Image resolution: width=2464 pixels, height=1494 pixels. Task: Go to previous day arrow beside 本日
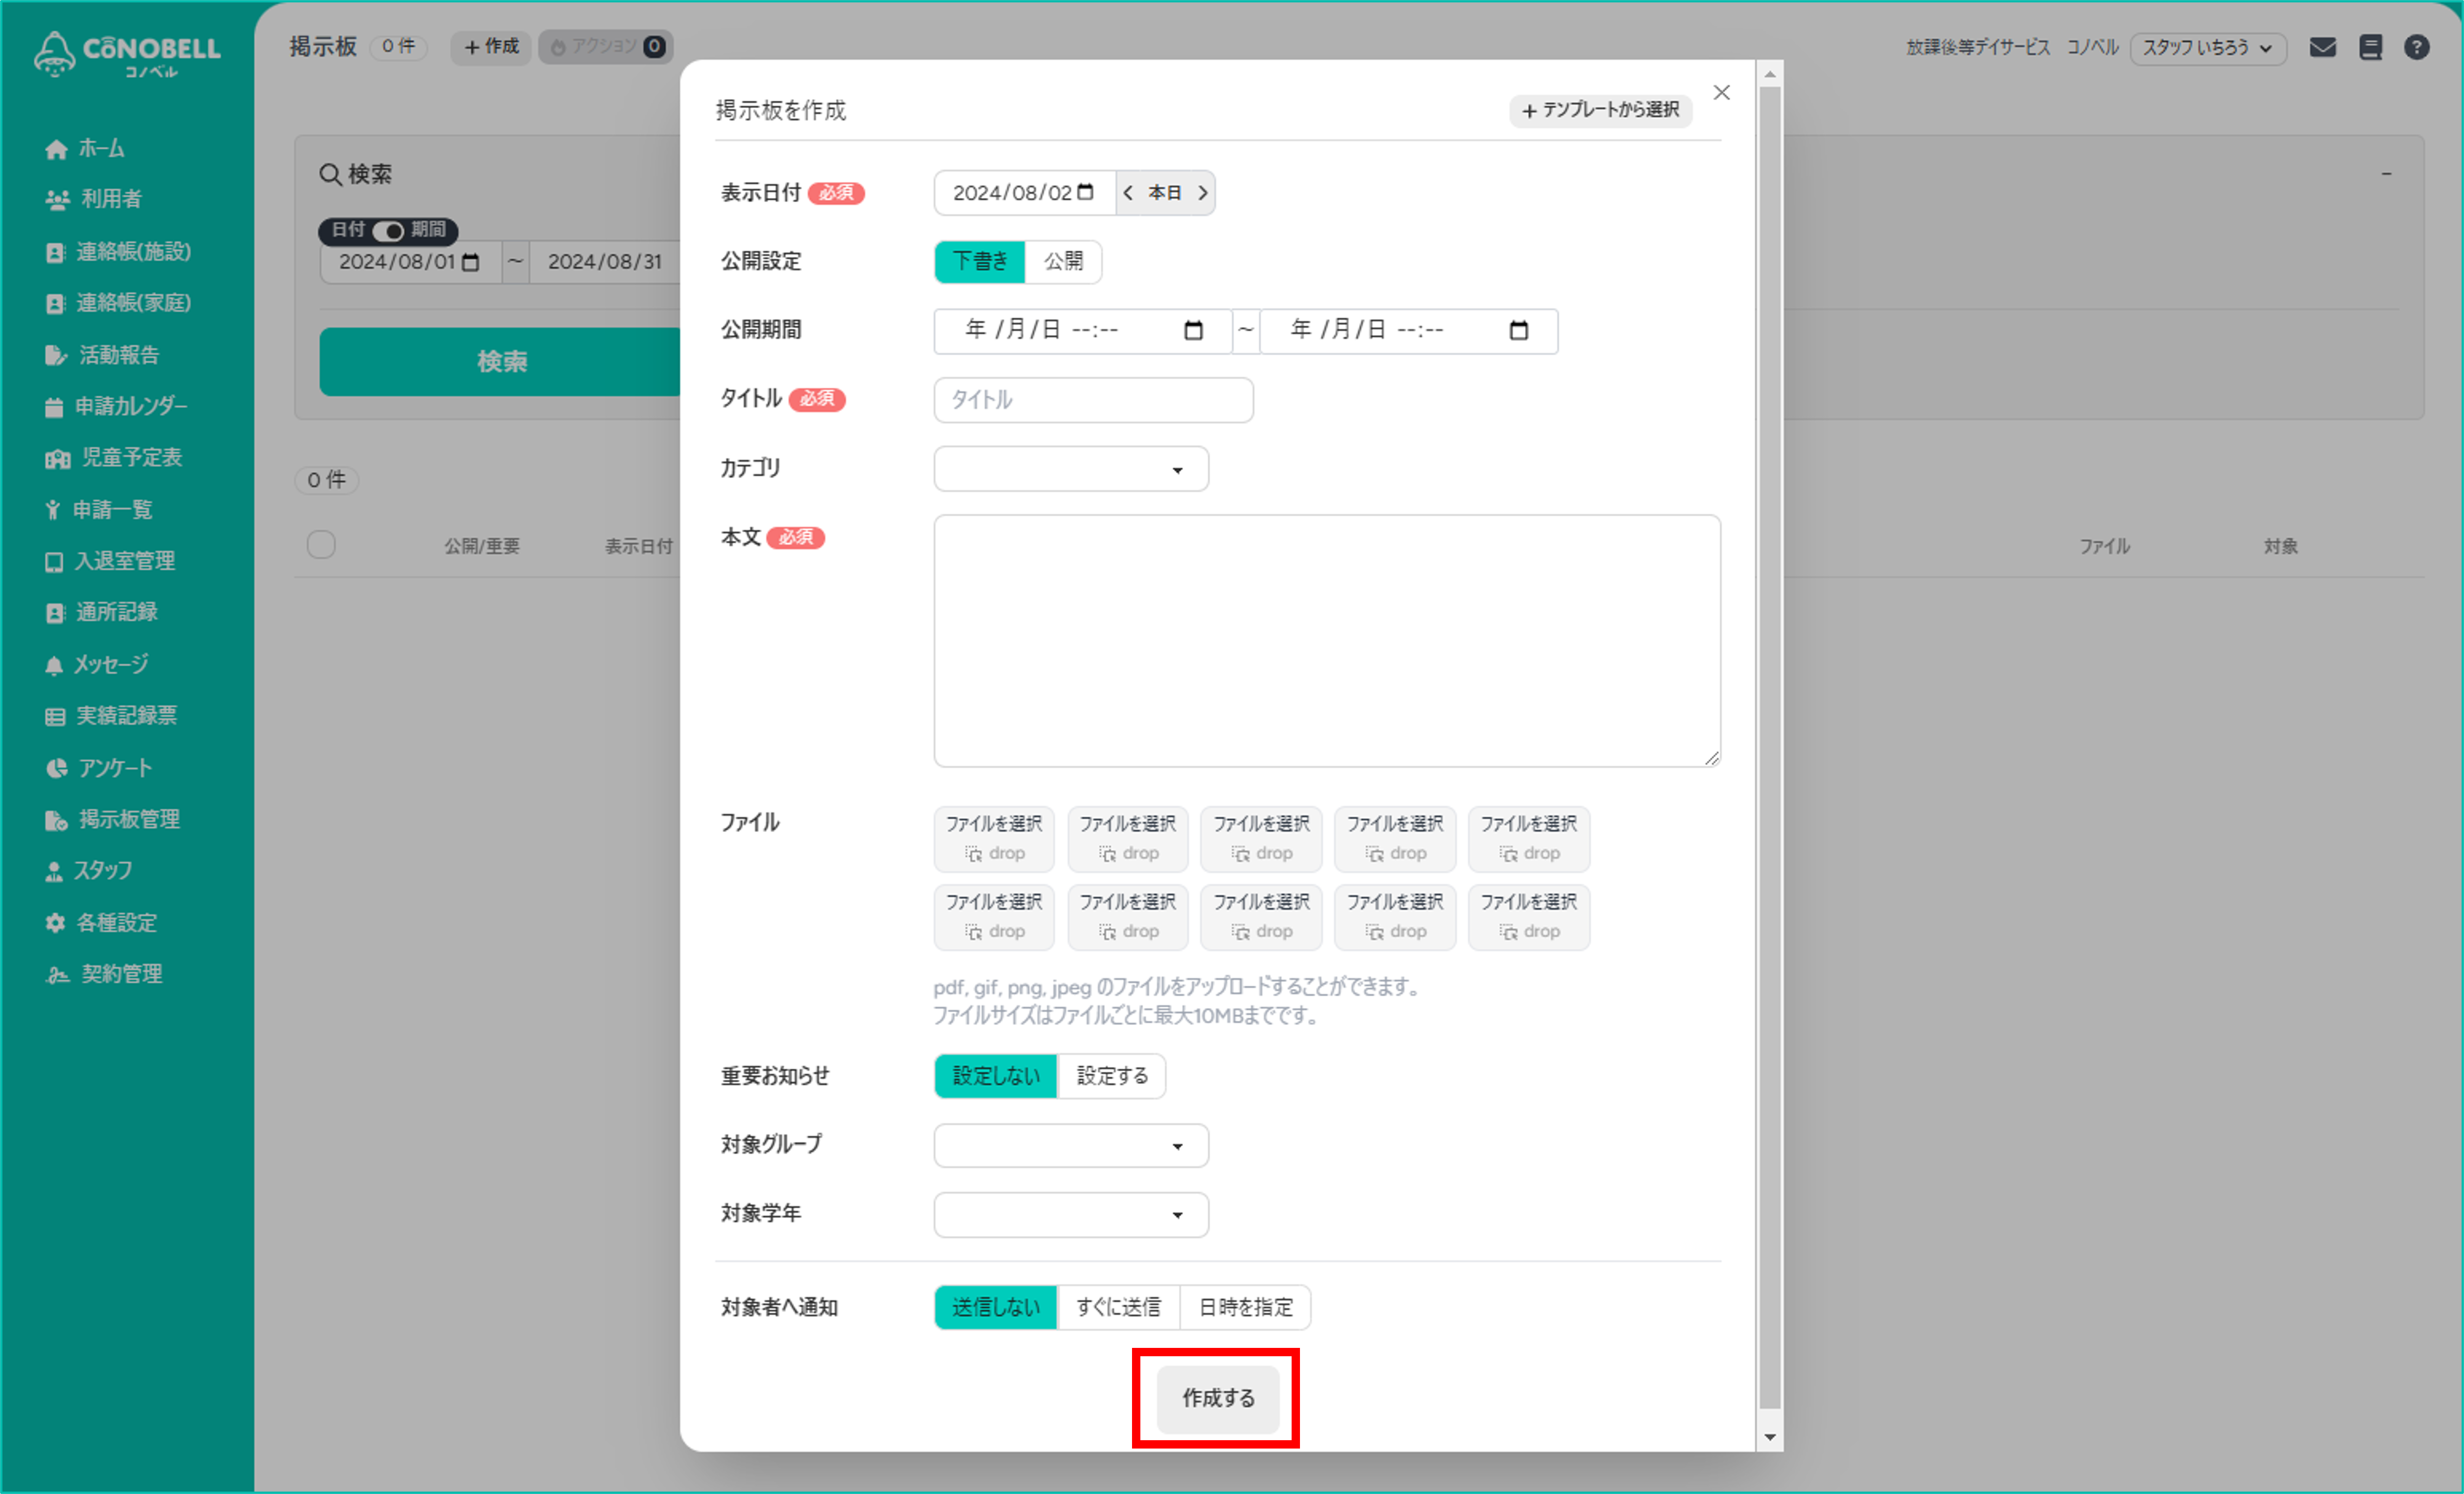click(x=1128, y=193)
